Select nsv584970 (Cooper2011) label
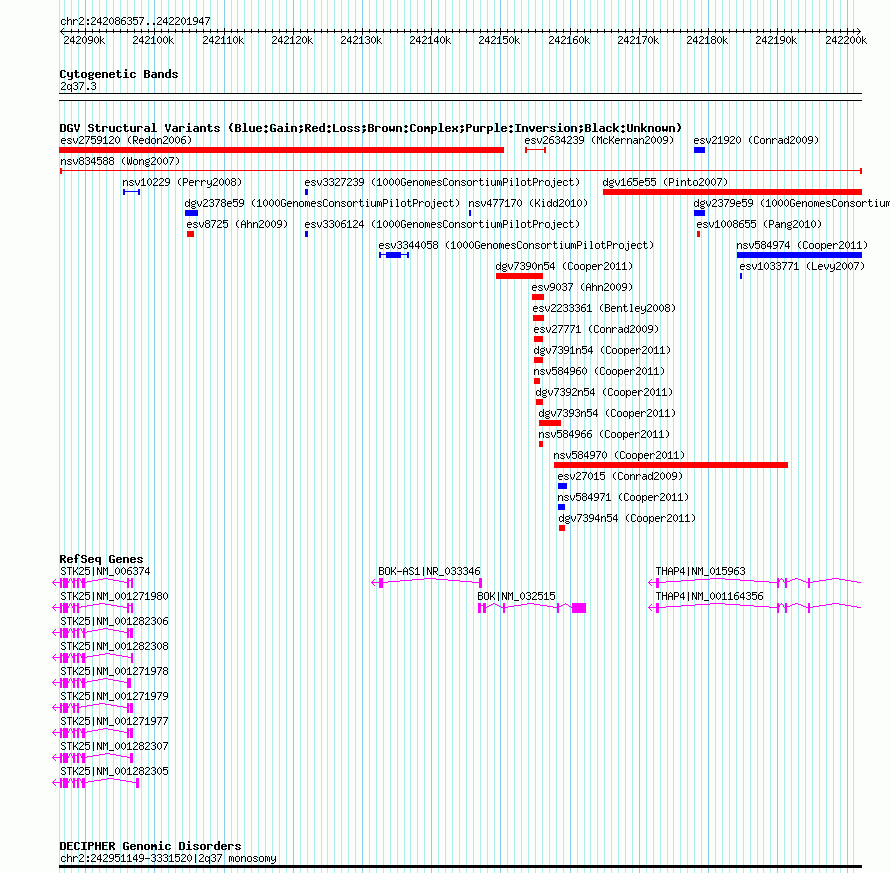 click(619, 455)
